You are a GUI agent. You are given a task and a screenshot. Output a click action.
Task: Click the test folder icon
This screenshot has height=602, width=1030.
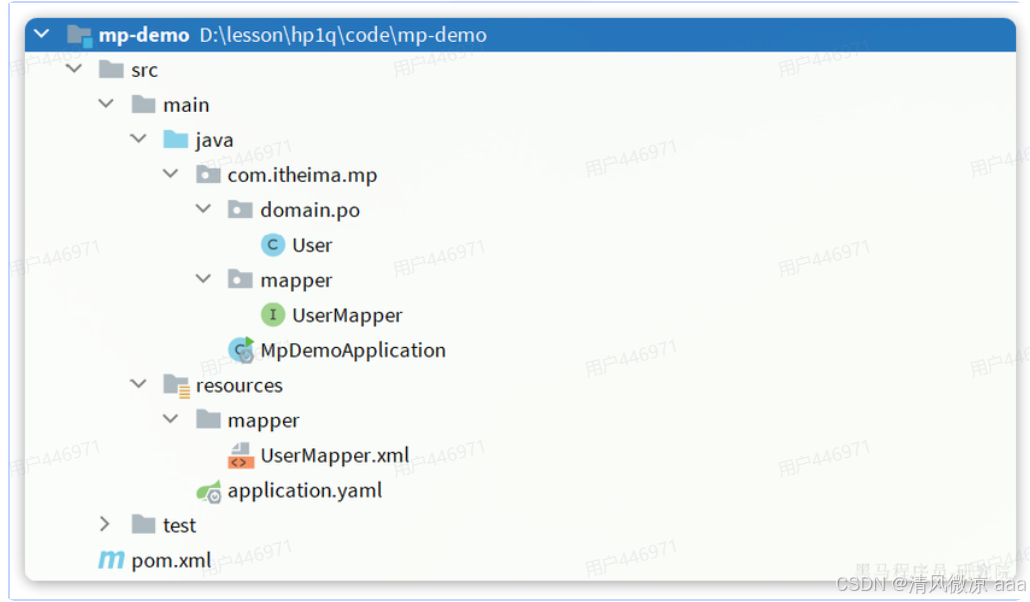[x=143, y=524]
